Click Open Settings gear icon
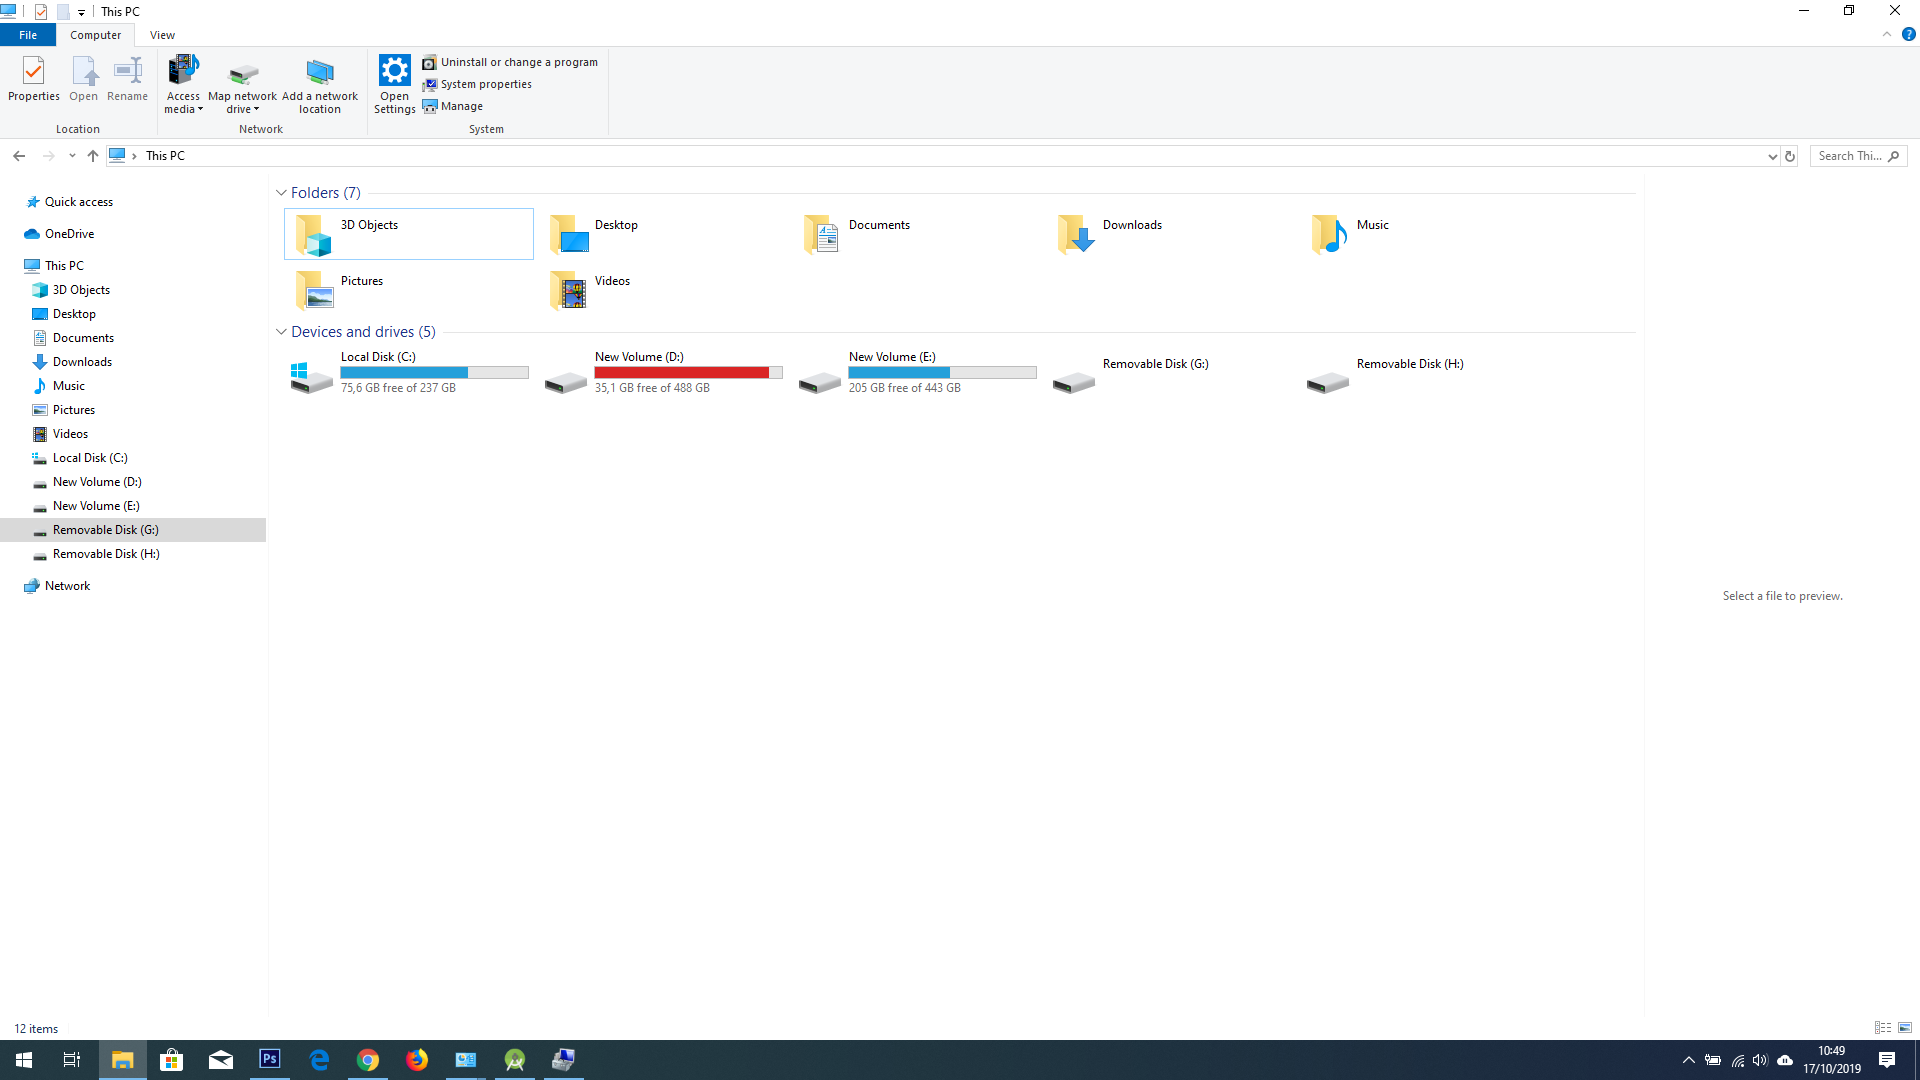The height and width of the screenshot is (1080, 1920). point(394,72)
